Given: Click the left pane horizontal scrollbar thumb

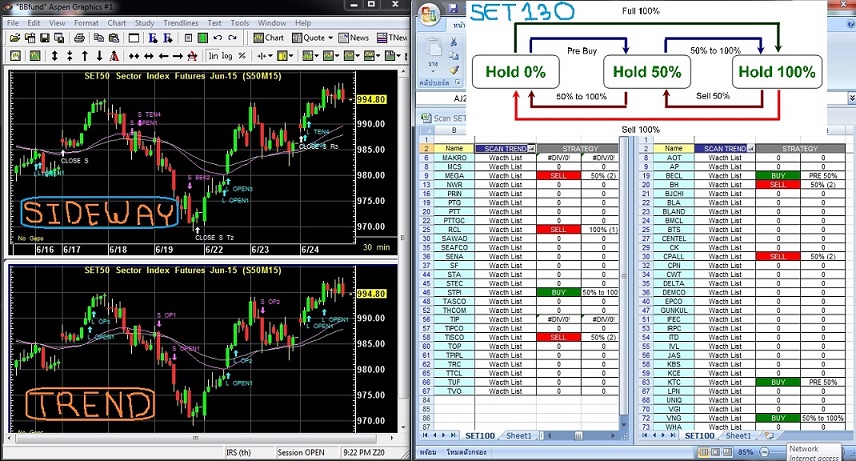Looking at the screenshot, I should [579, 436].
